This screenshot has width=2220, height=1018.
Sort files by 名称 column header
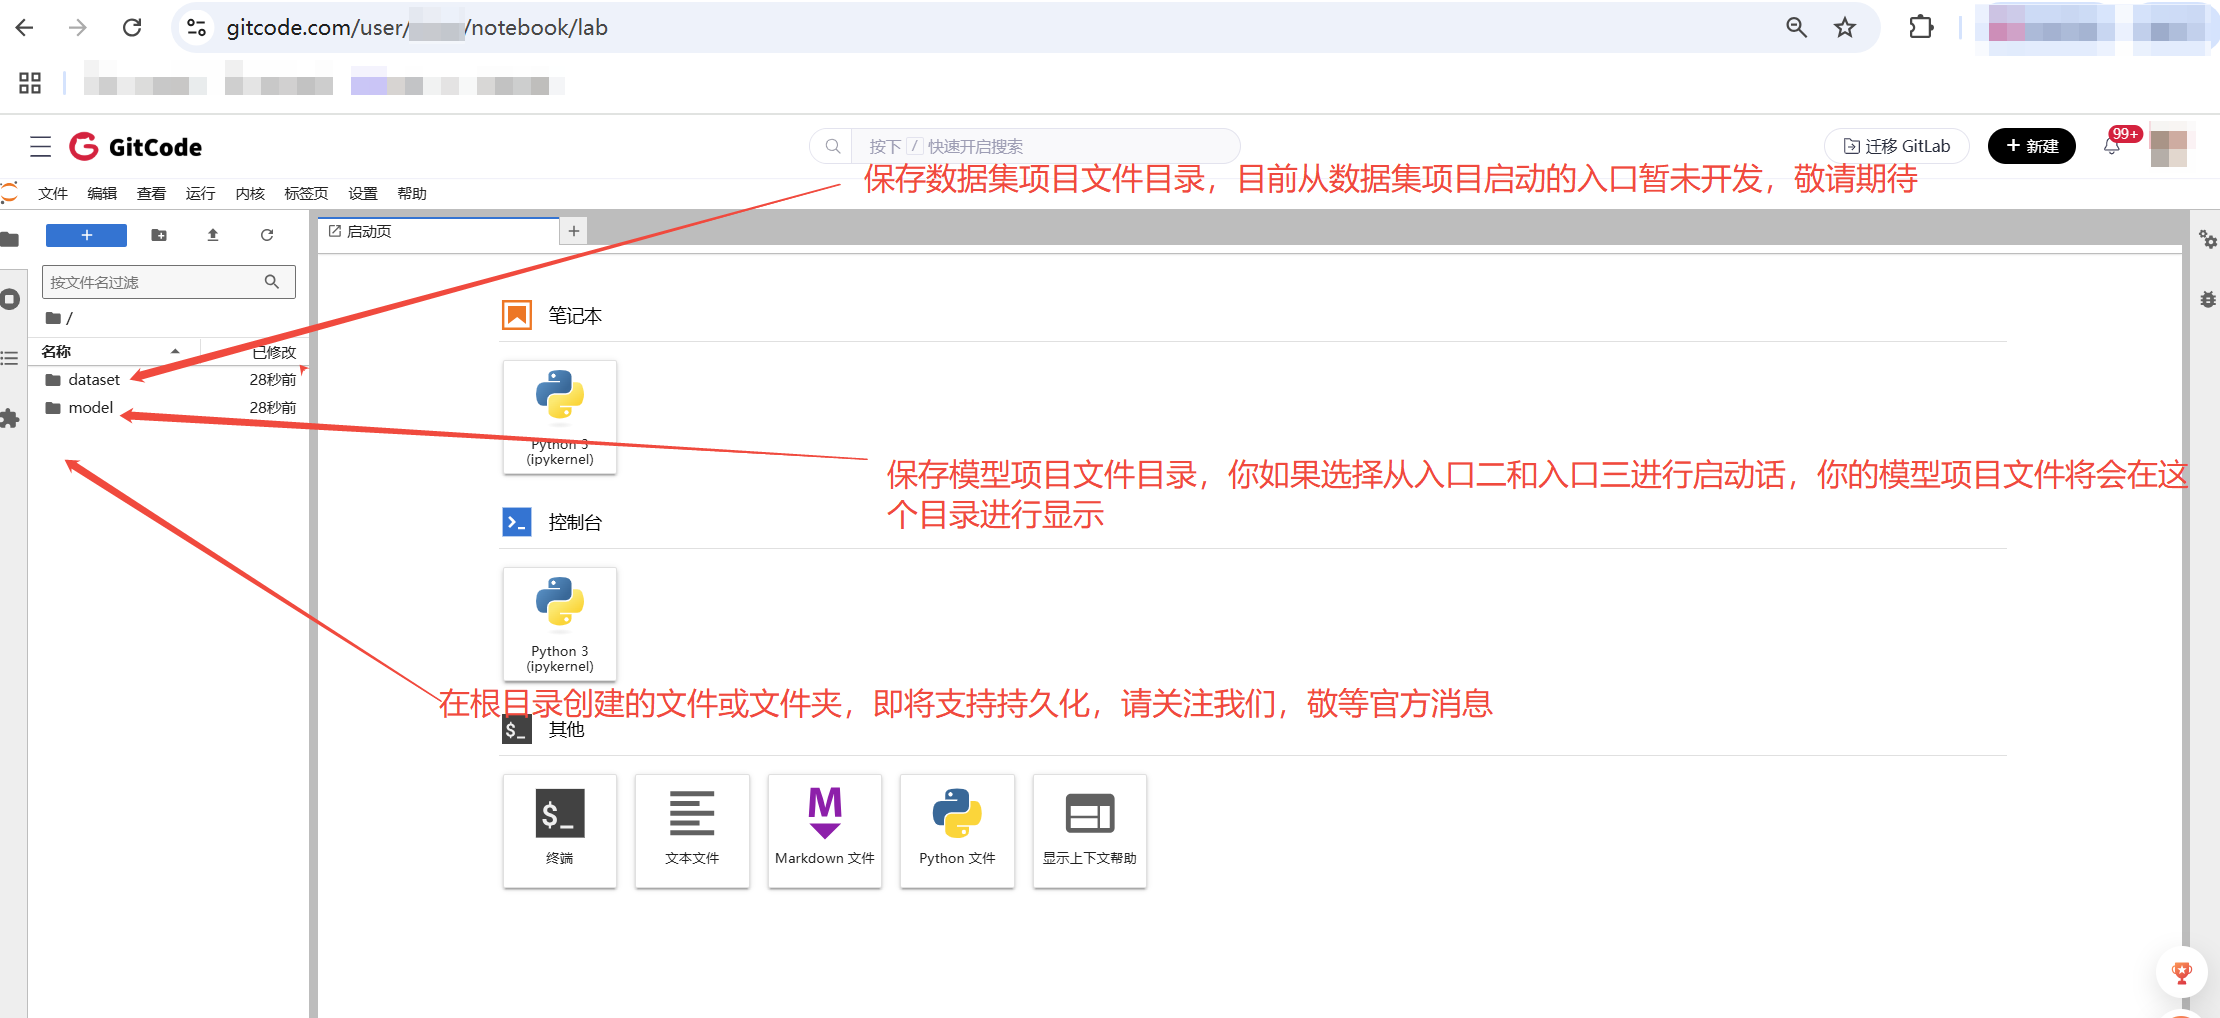(57, 351)
